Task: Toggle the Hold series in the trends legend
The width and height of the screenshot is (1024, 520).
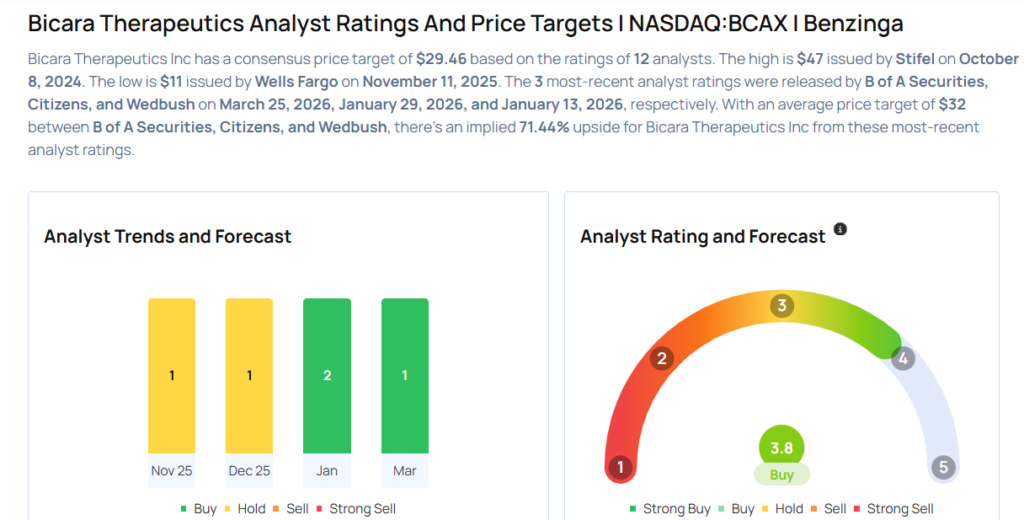Action: (x=244, y=509)
